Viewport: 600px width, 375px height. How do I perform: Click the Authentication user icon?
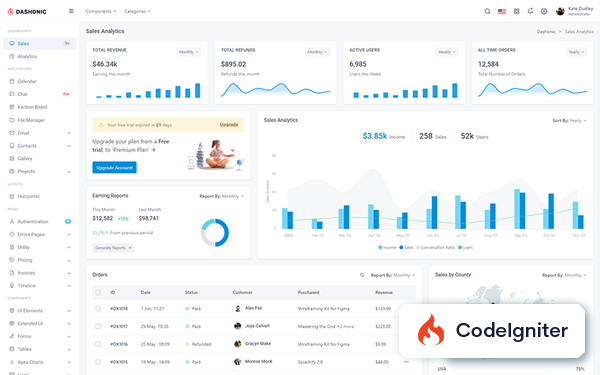point(11,222)
